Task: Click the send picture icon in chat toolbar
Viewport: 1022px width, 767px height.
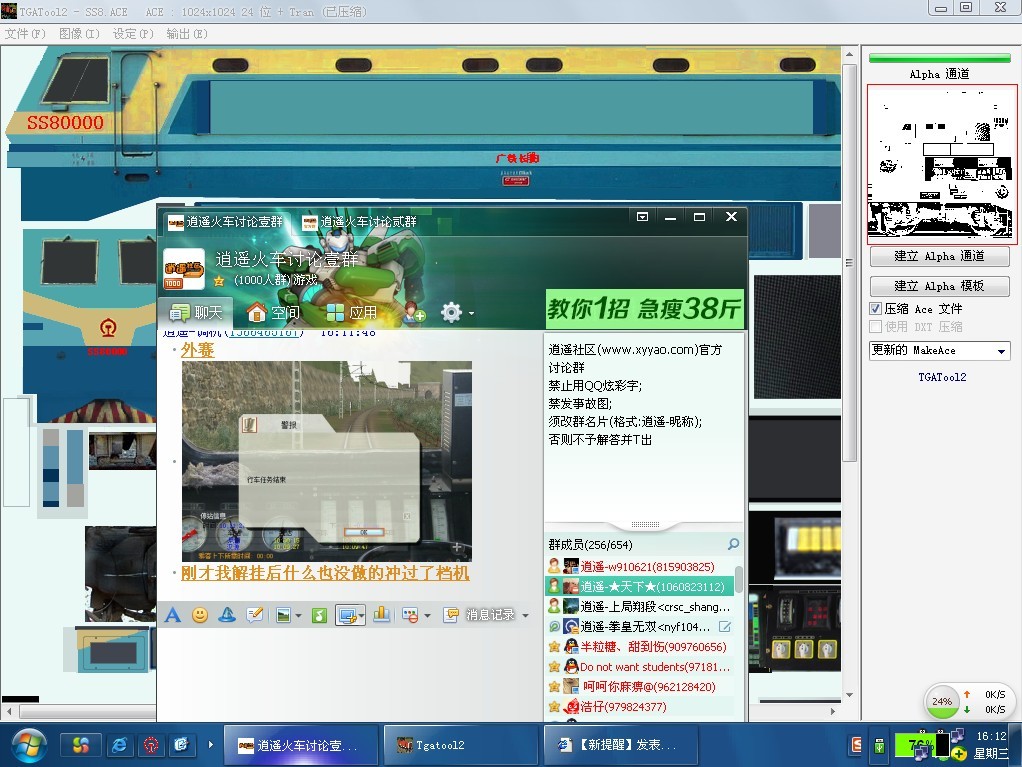Action: tap(284, 615)
